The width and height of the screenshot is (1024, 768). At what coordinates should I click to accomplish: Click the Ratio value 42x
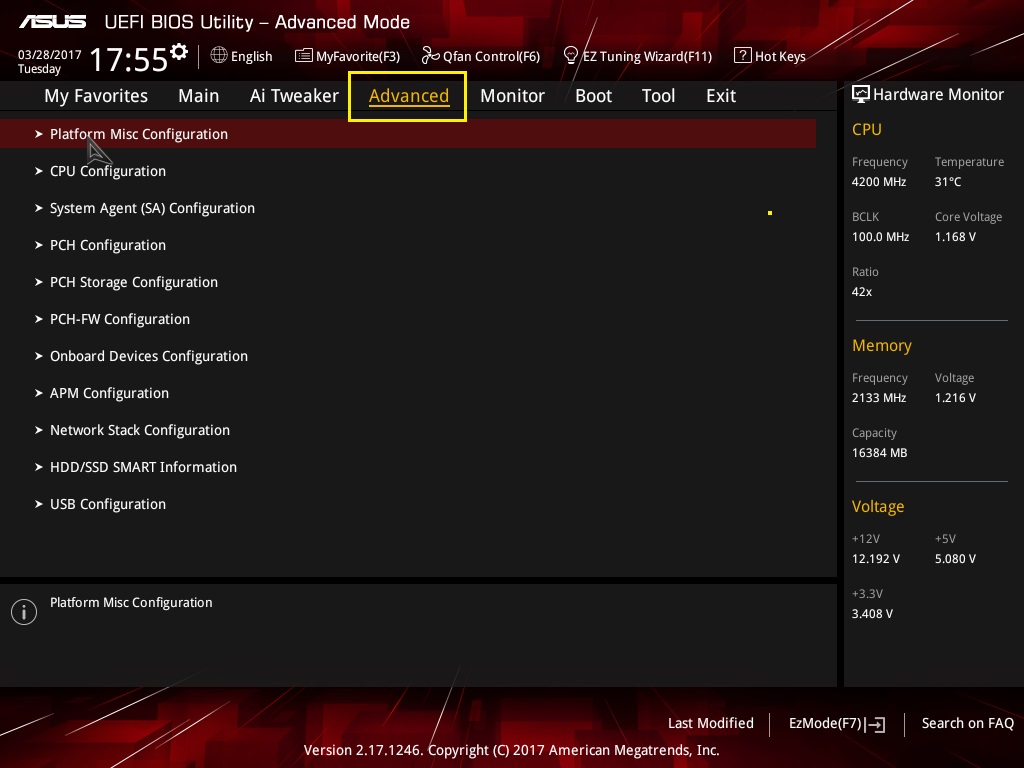[862, 292]
